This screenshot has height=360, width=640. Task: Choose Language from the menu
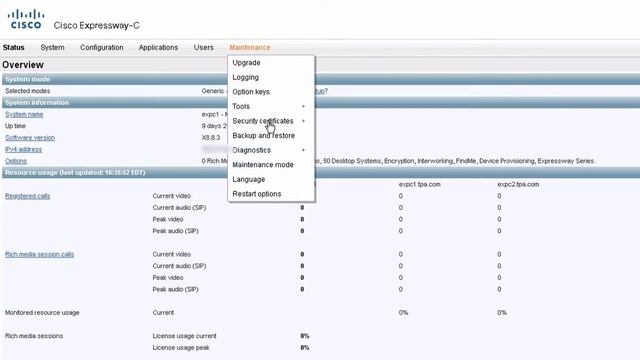[249, 179]
